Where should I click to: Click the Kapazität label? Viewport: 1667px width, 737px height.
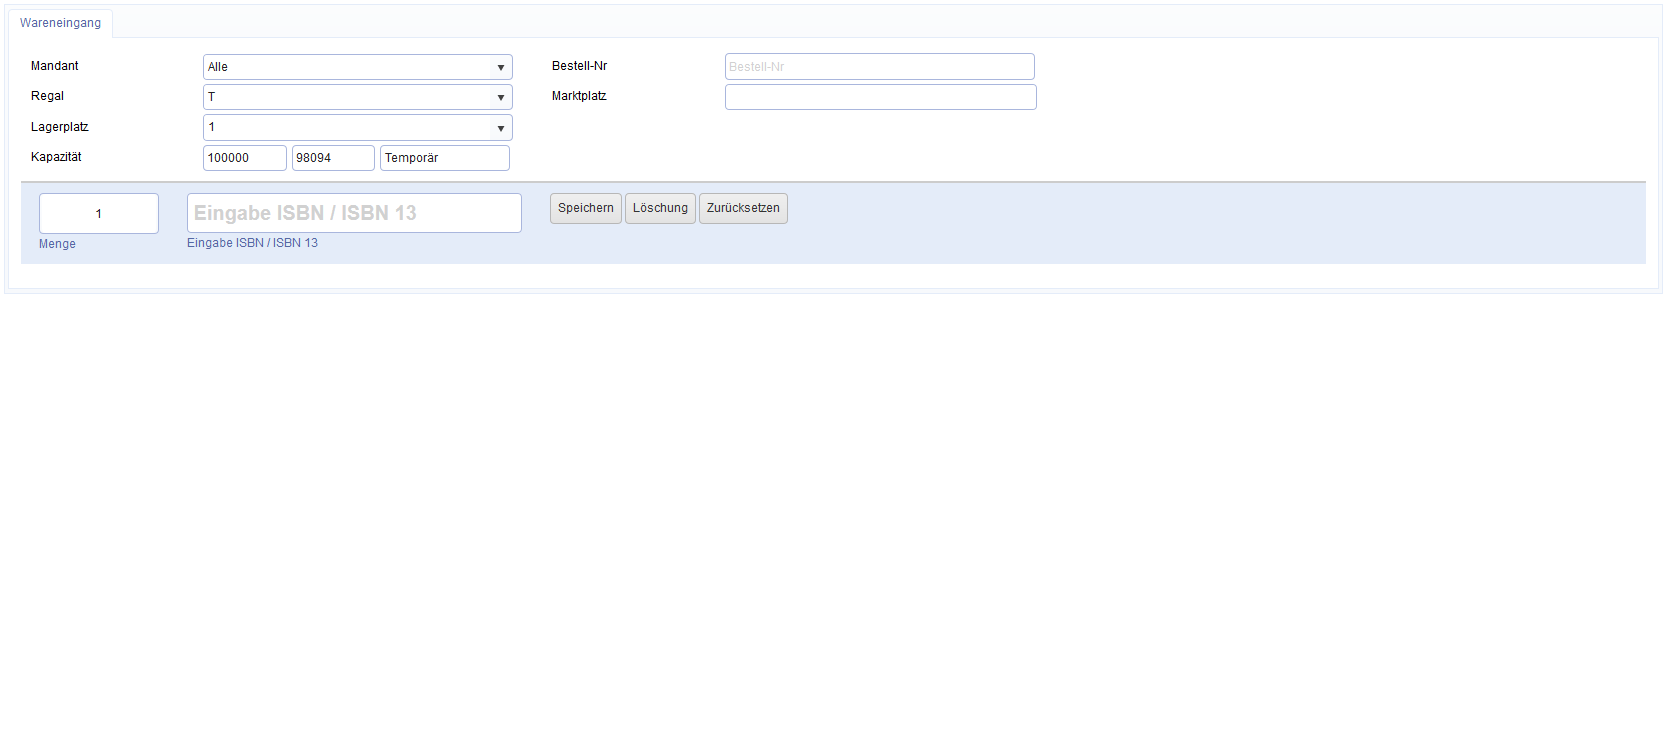tap(56, 157)
